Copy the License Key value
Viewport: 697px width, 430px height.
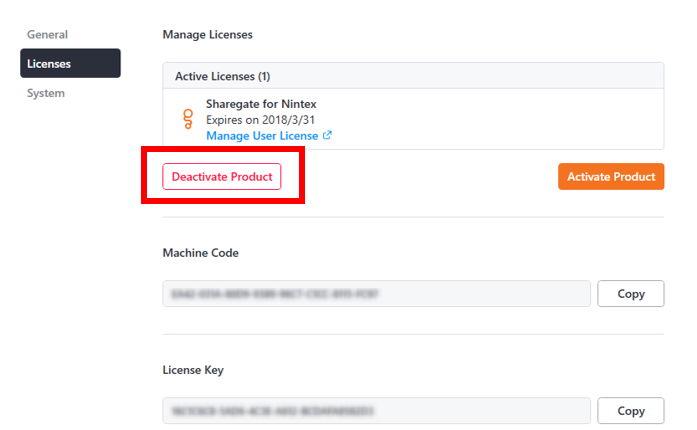point(630,410)
